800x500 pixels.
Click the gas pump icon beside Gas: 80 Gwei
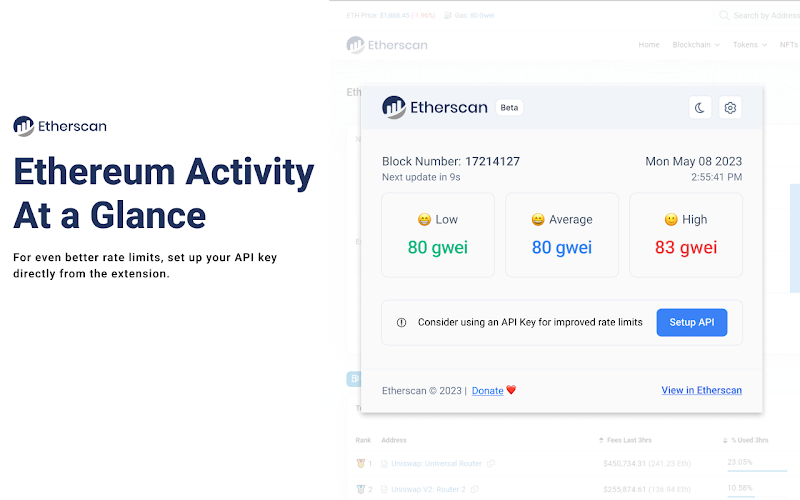tap(448, 15)
